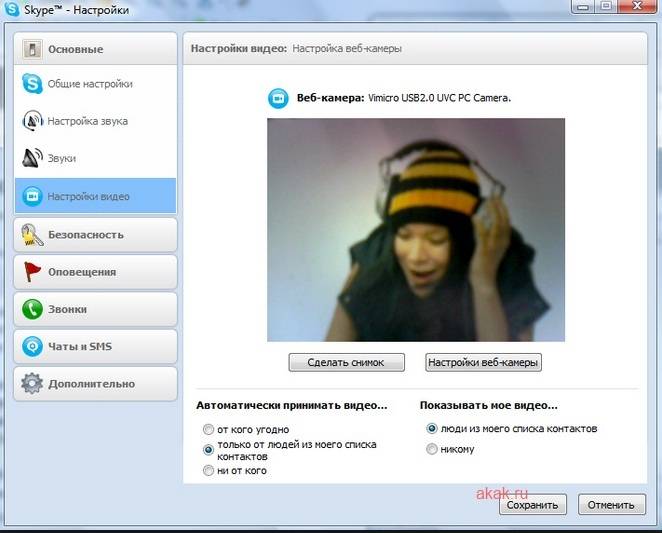This screenshot has width=662, height=533.
Task: Click the Skype logo icon beside Общие настройки
Action: [x=31, y=84]
